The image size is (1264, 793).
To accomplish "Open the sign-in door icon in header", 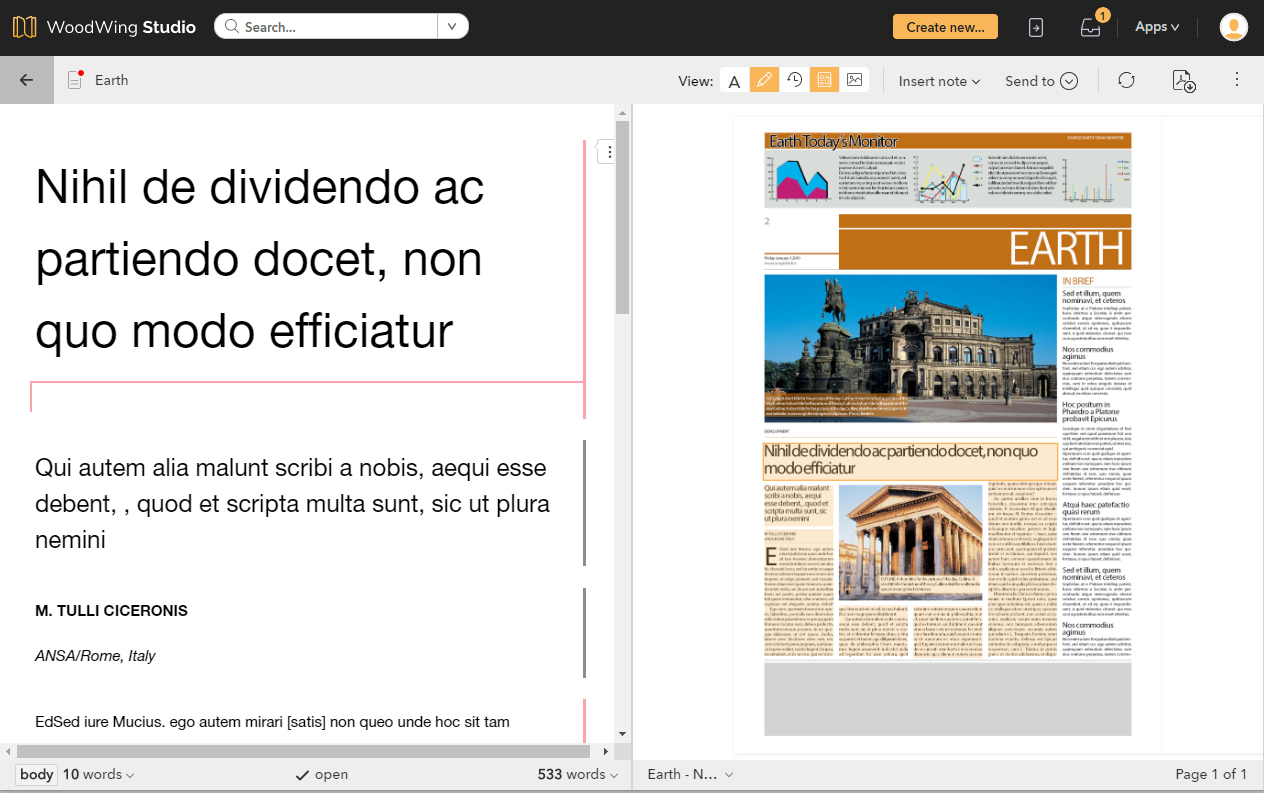I will tap(1036, 27).
